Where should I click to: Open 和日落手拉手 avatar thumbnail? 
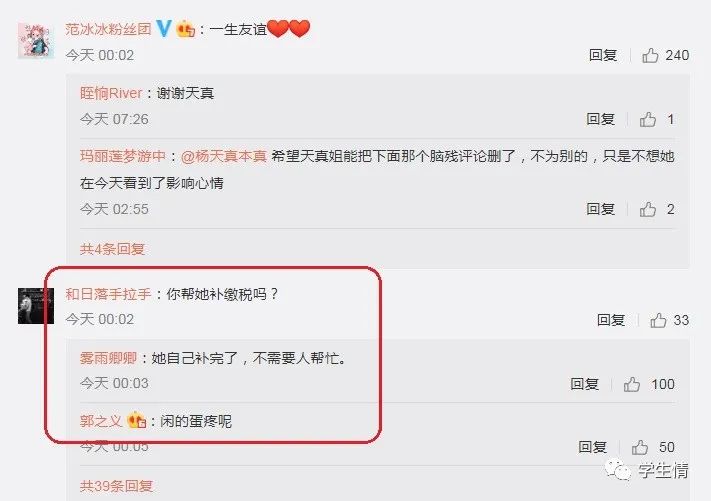pyautogui.click(x=36, y=306)
